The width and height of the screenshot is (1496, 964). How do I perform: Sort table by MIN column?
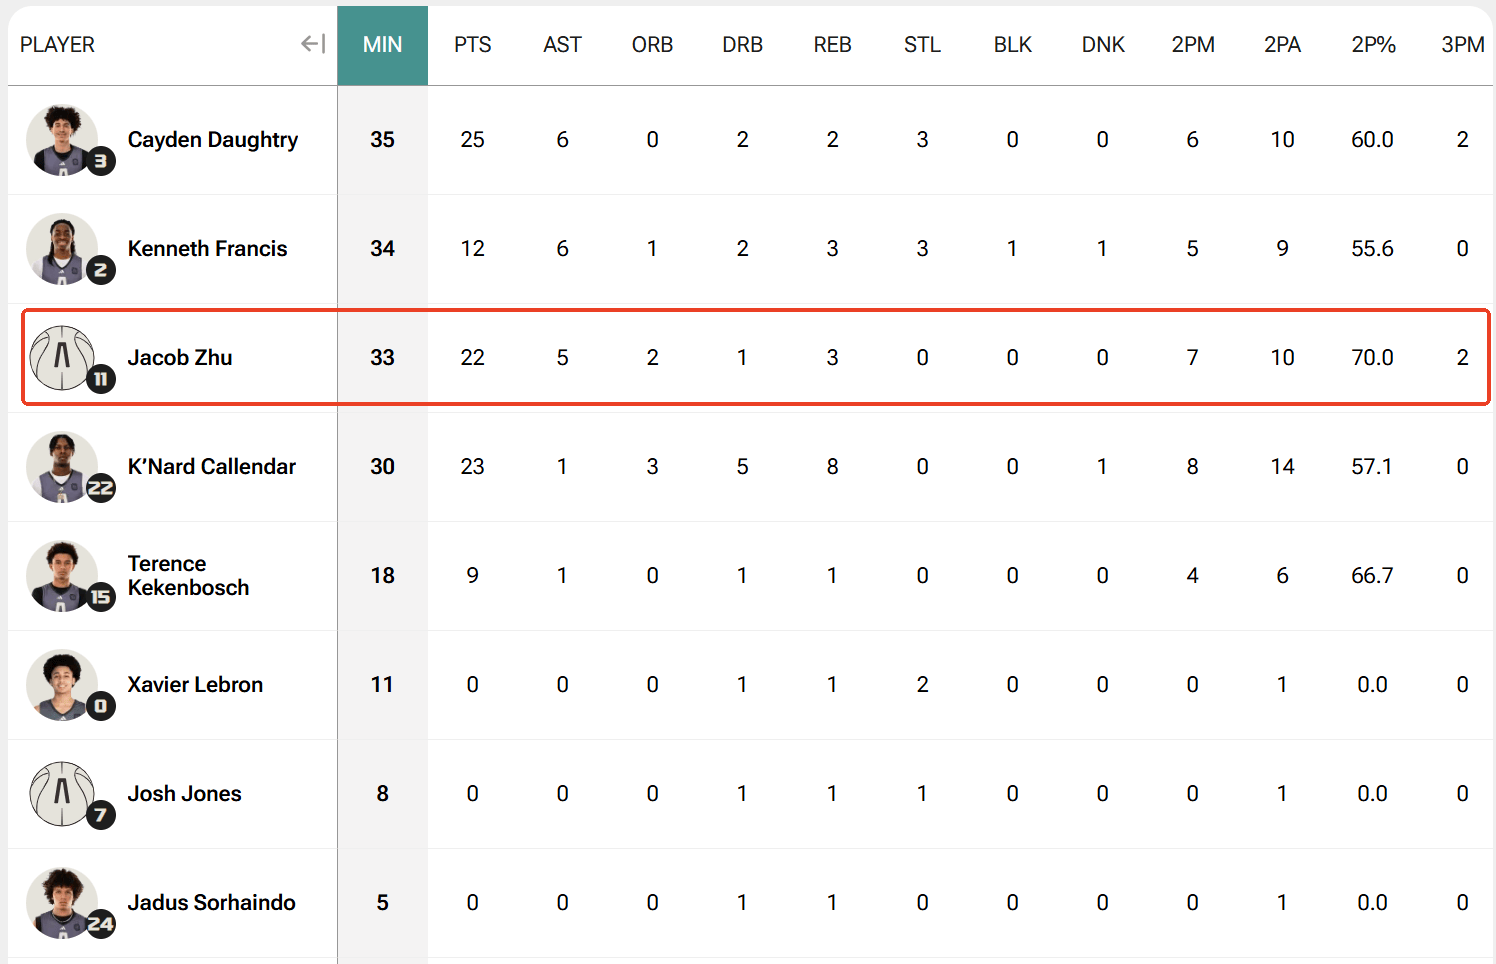382,45
